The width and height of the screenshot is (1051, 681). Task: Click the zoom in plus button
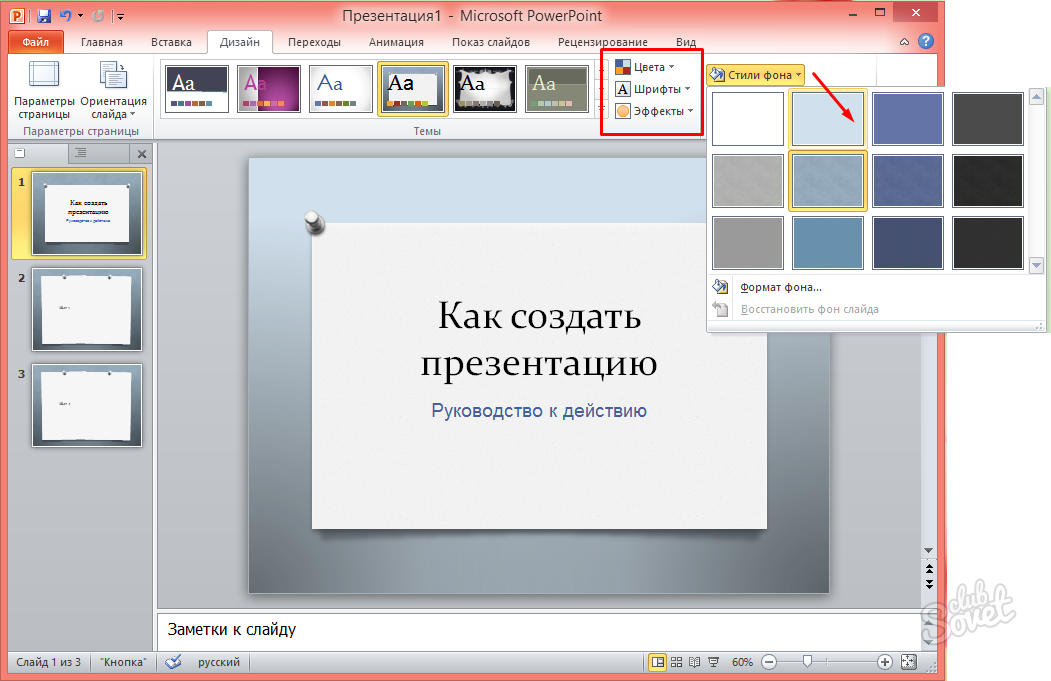click(x=885, y=662)
